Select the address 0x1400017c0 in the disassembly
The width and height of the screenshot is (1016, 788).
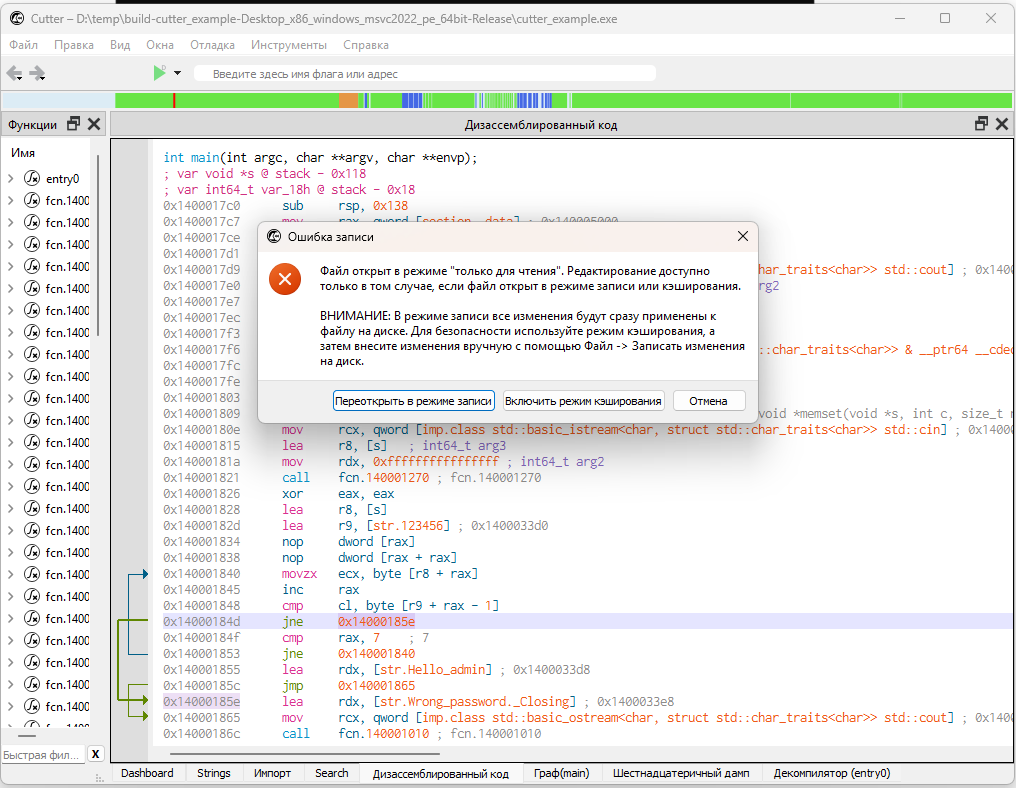point(202,205)
